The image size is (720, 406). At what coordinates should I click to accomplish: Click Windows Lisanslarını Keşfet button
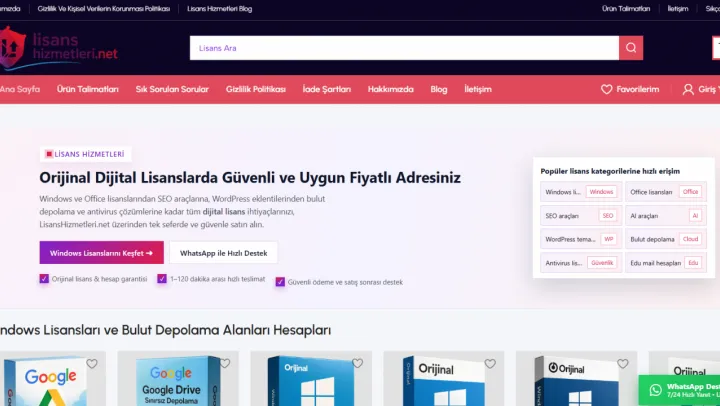100,253
